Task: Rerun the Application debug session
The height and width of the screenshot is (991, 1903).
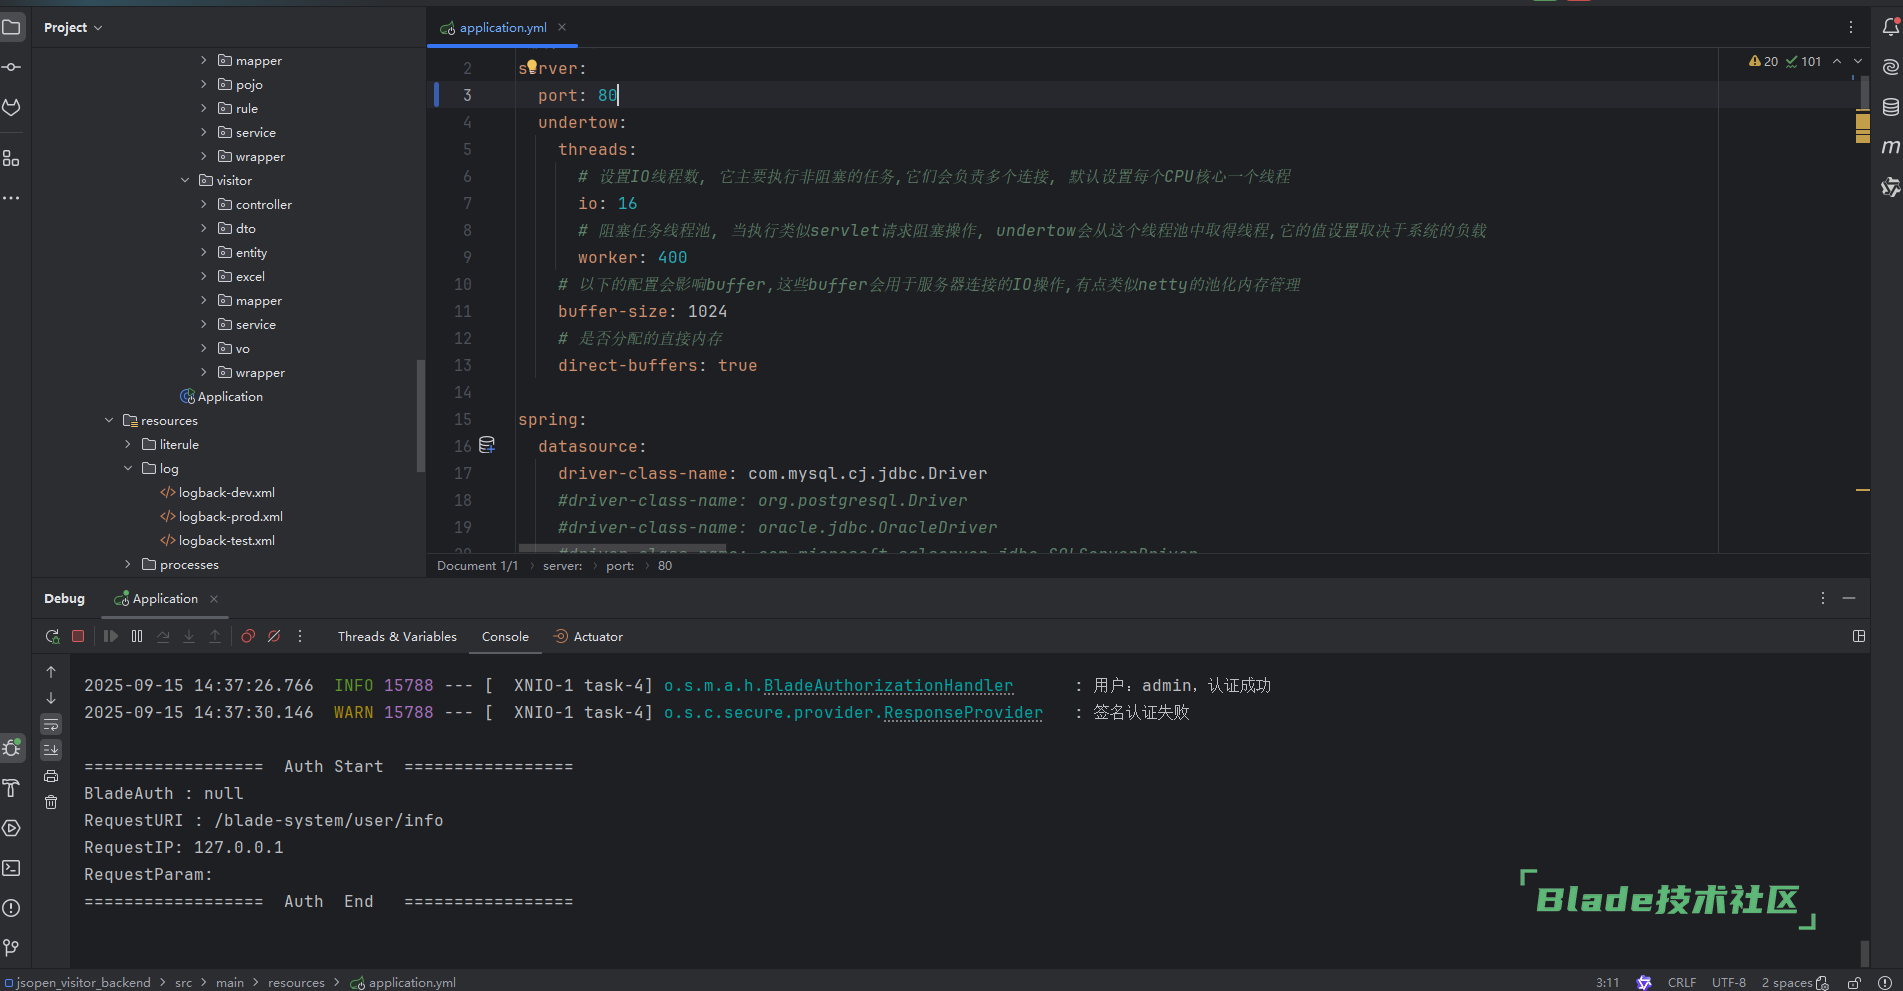Action: pos(52,636)
